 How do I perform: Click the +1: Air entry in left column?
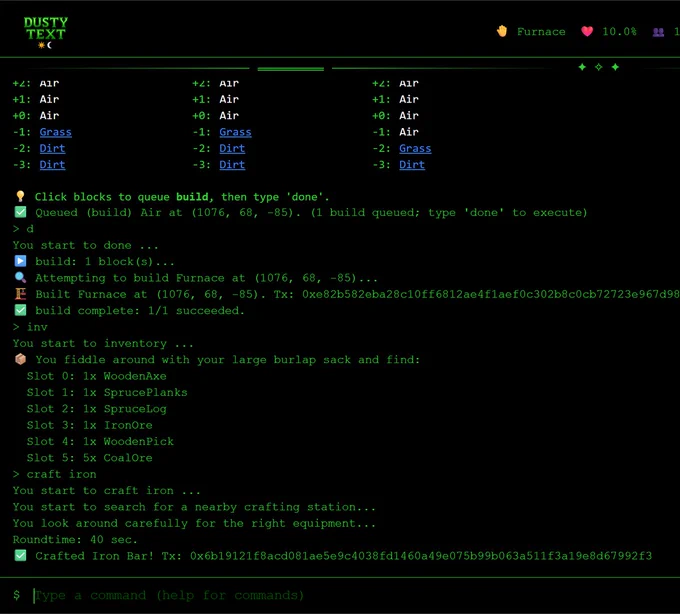pyautogui.click(x=36, y=99)
